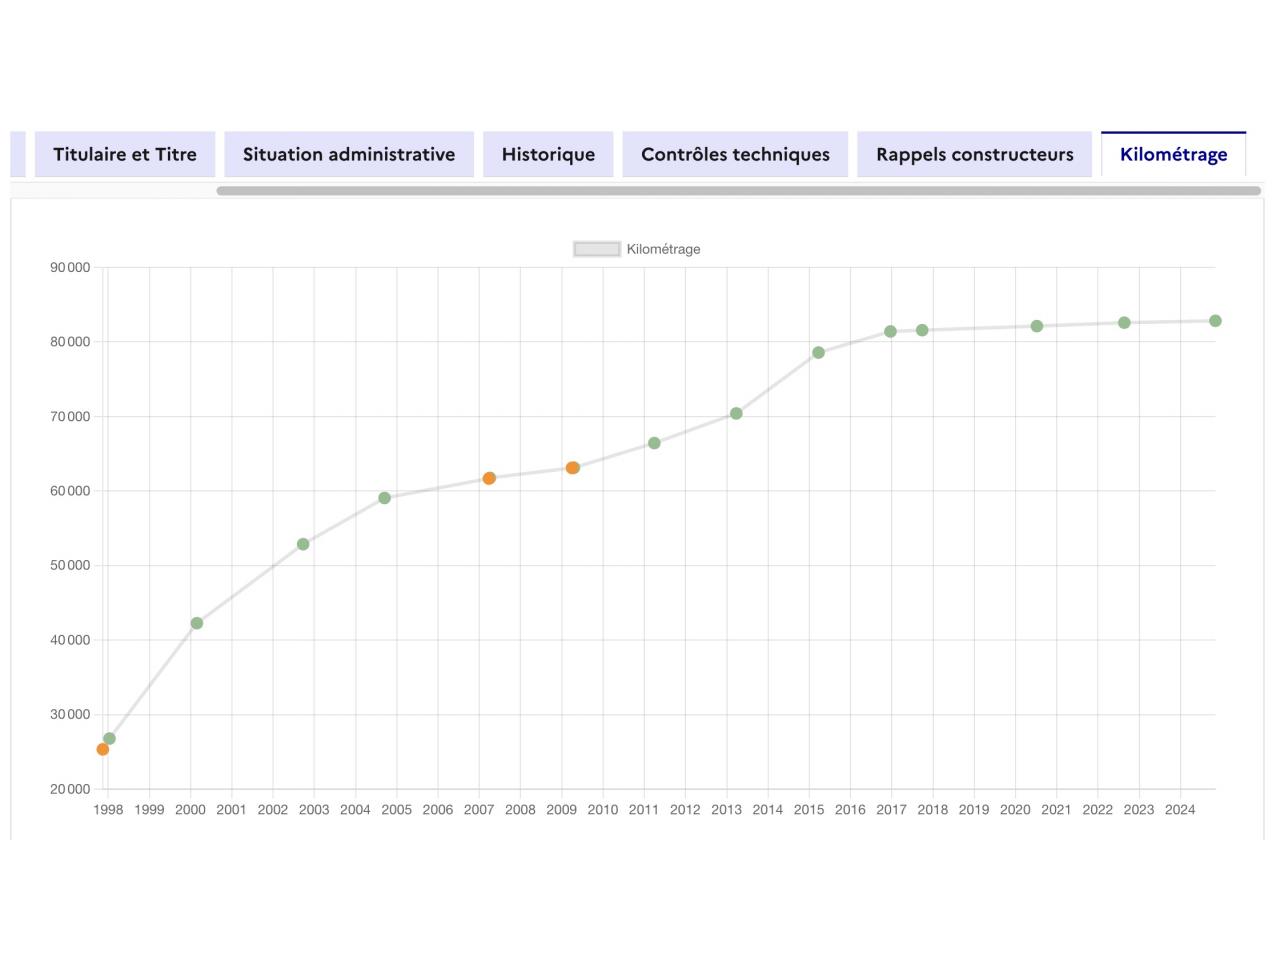The image size is (1280, 960).
Task: Click the green point between 2002 and 2003
Action: pyautogui.click(x=303, y=544)
